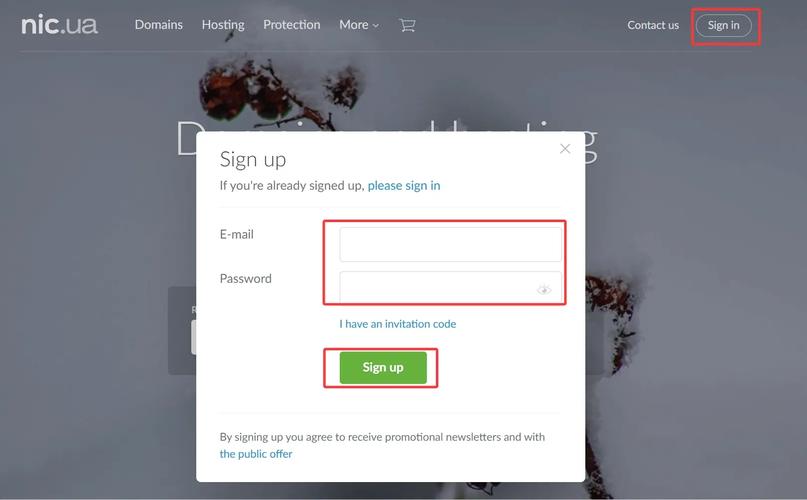The width and height of the screenshot is (807, 500).
Task: Click the nic.ua logo
Action: pyautogui.click(x=59, y=25)
